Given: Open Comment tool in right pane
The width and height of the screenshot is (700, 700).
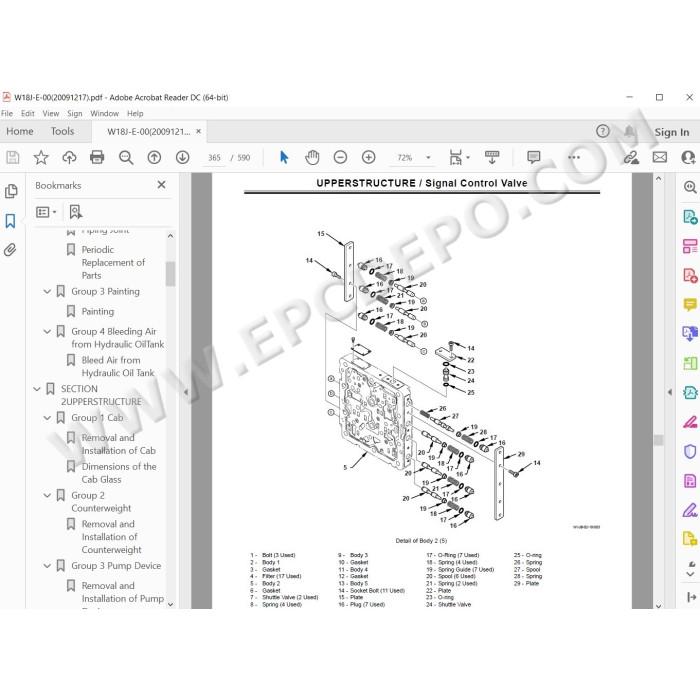Looking at the screenshot, I should [x=690, y=304].
